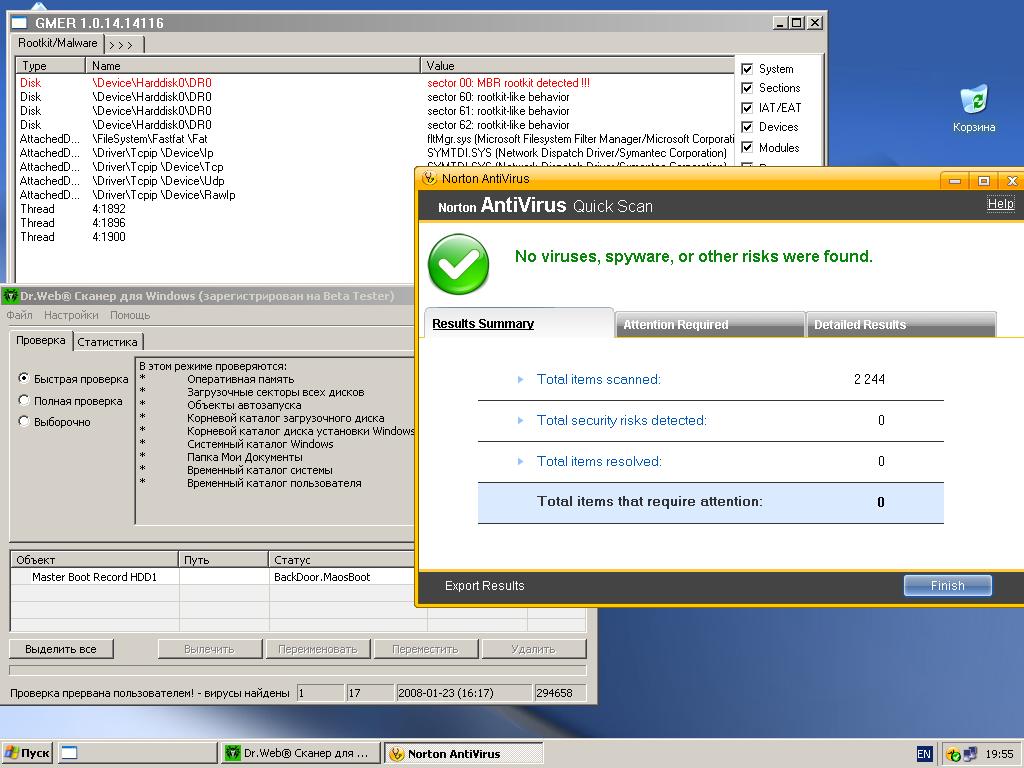Click the EN language indicator in taskbar
The height and width of the screenshot is (768, 1024).
coord(923,754)
